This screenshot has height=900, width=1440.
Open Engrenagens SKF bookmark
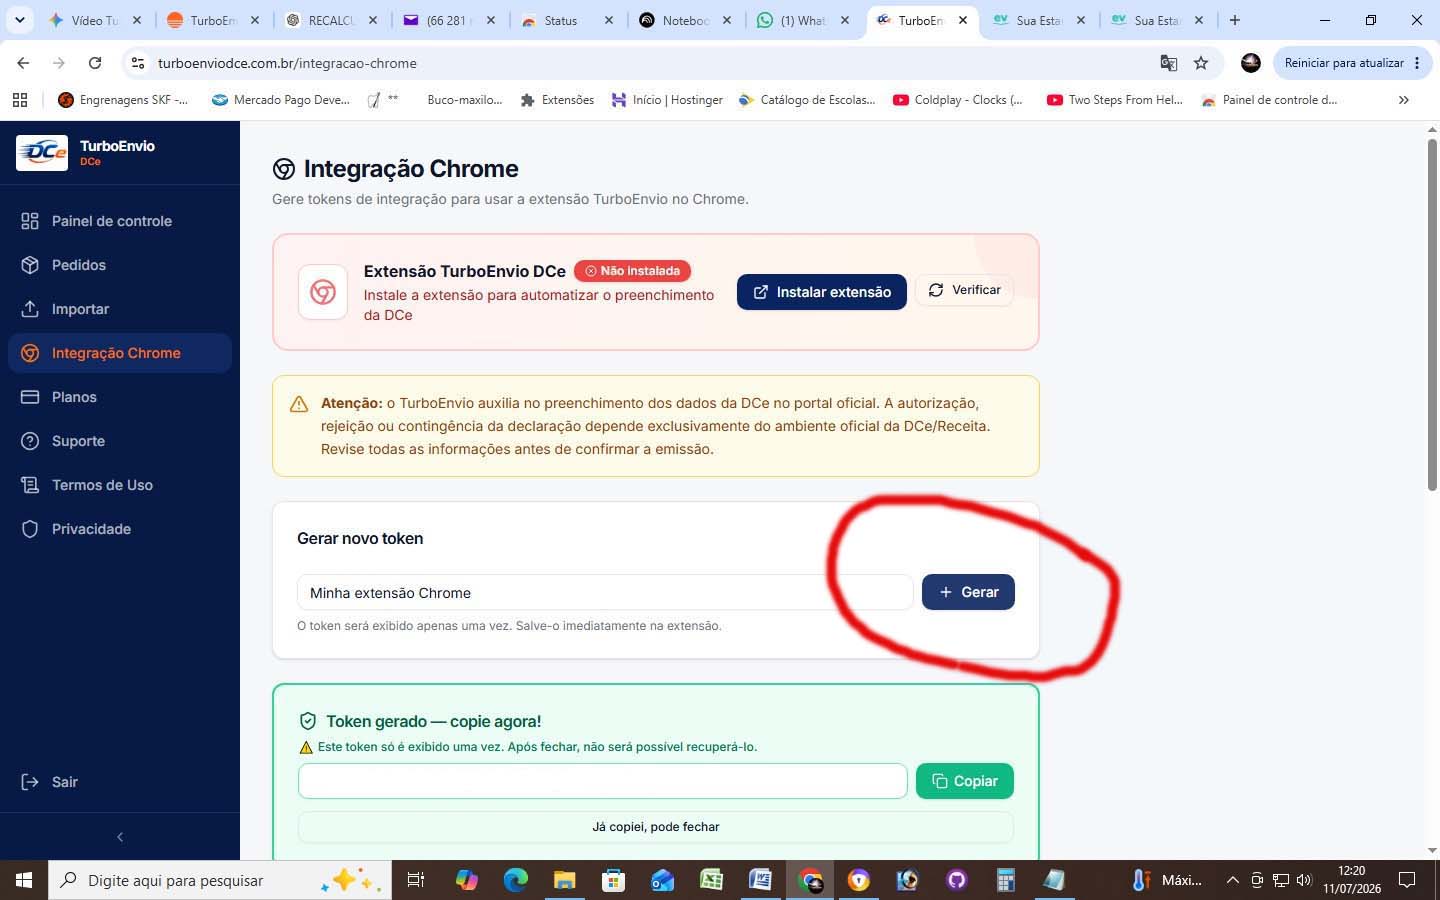click(x=123, y=100)
